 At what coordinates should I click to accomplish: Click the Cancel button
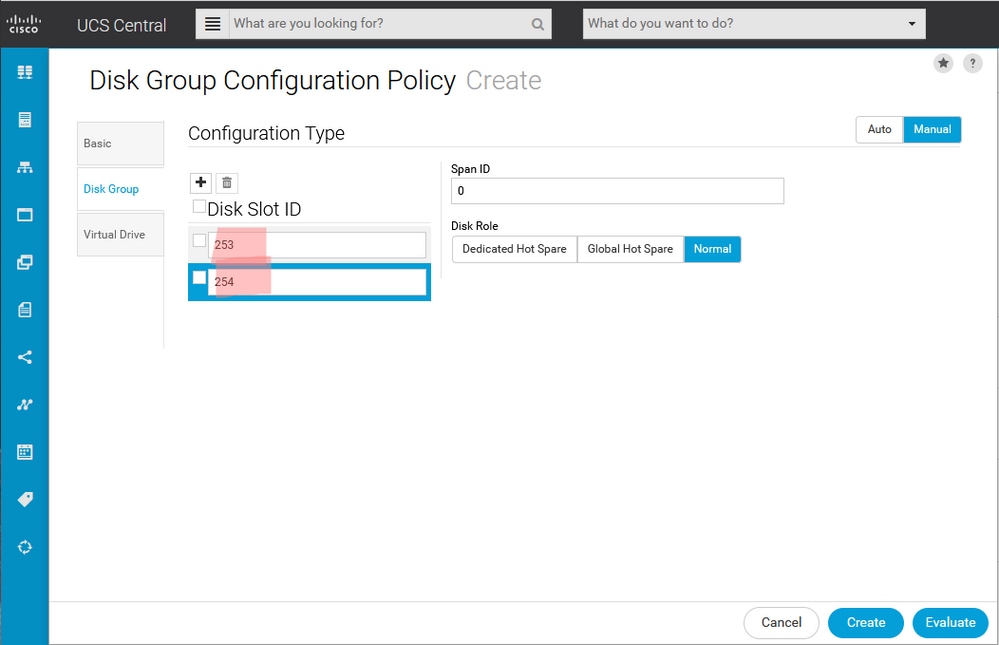point(781,623)
